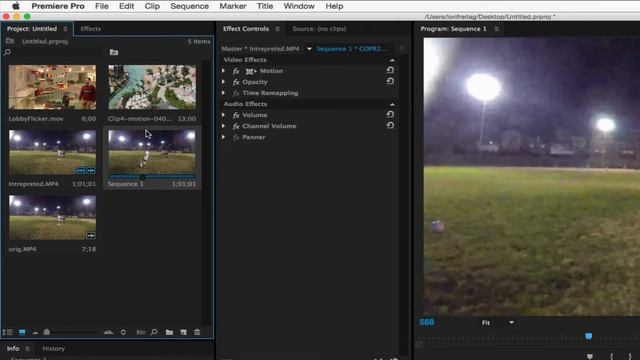Open the Apple menu
Image resolution: width=640 pixels, height=360 pixels.
[16, 6]
